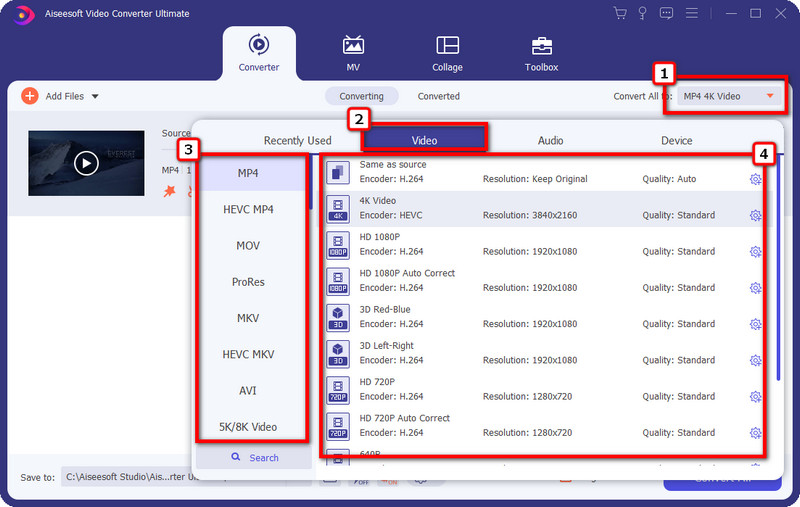Switch to the Audio format tab

pos(550,141)
